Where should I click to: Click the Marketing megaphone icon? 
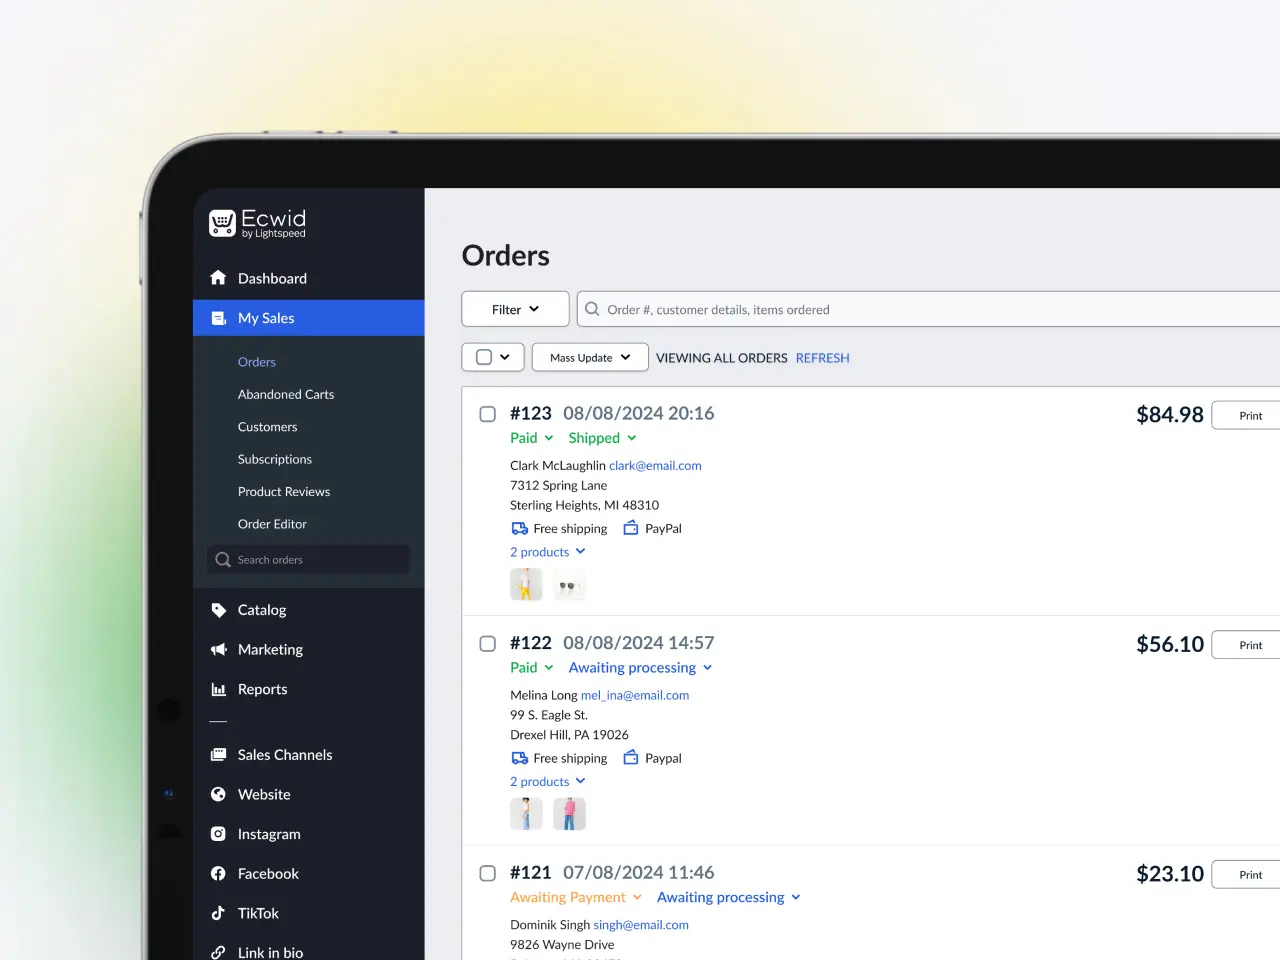[218, 650]
